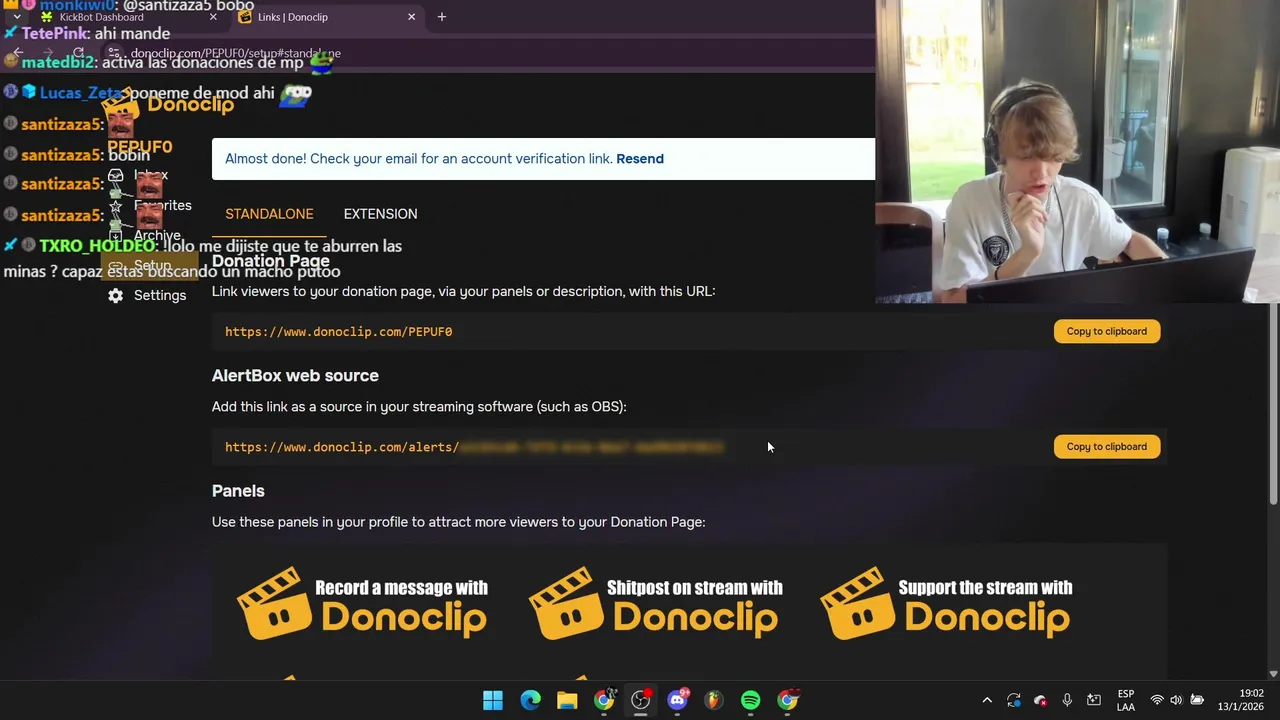Image resolution: width=1280 pixels, height=720 pixels.
Task: Copy the Donation Page URL to clipboard
Action: [1106, 331]
